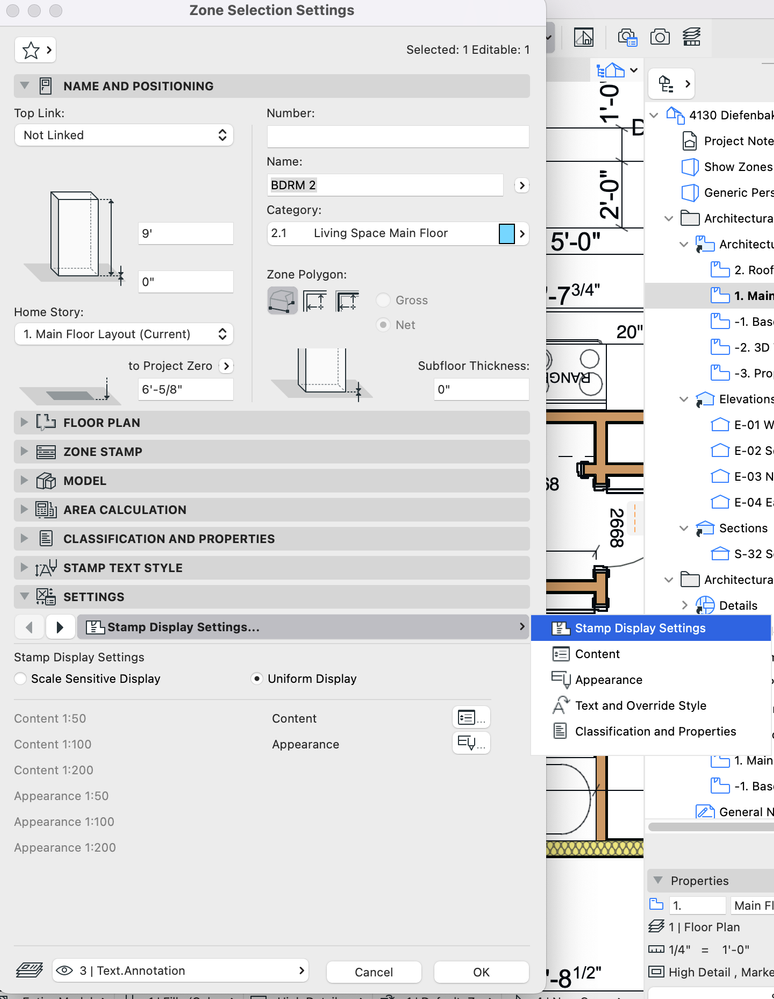Image resolution: width=774 pixels, height=999 pixels.
Task: Open E-03 elevation in navigator
Action: pyautogui.click(x=742, y=477)
